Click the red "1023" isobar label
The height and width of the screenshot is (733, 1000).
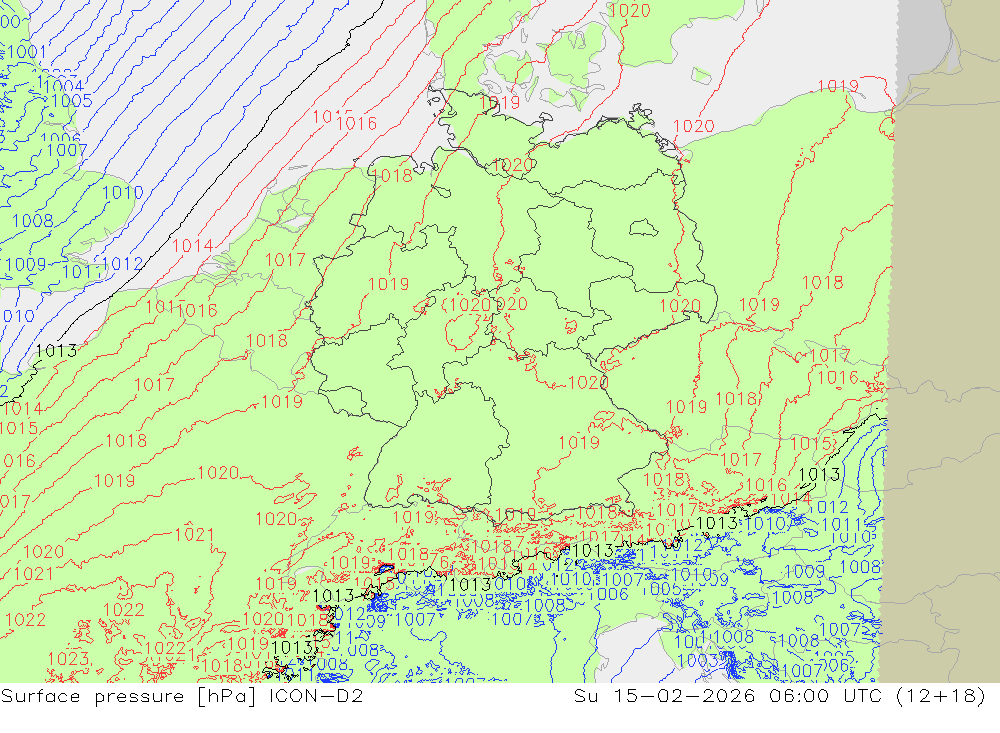pos(68,658)
